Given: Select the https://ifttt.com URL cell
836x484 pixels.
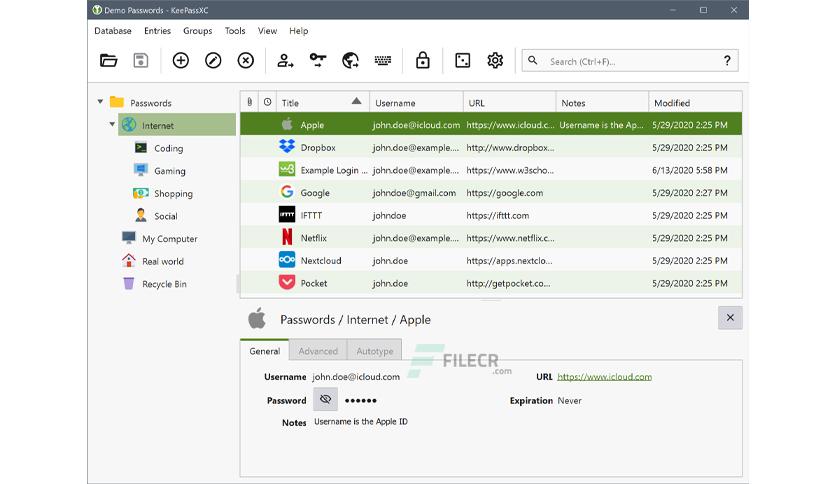Looking at the screenshot, I should point(497,215).
